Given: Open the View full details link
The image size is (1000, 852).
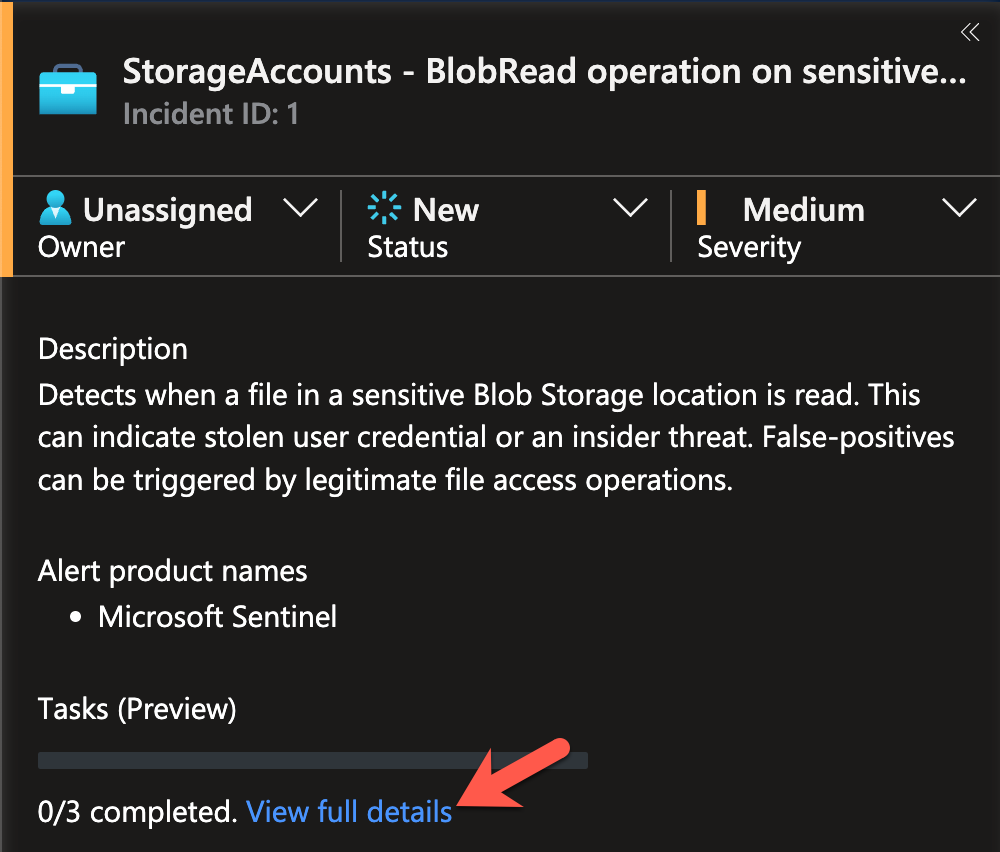Looking at the screenshot, I should coord(349,811).
